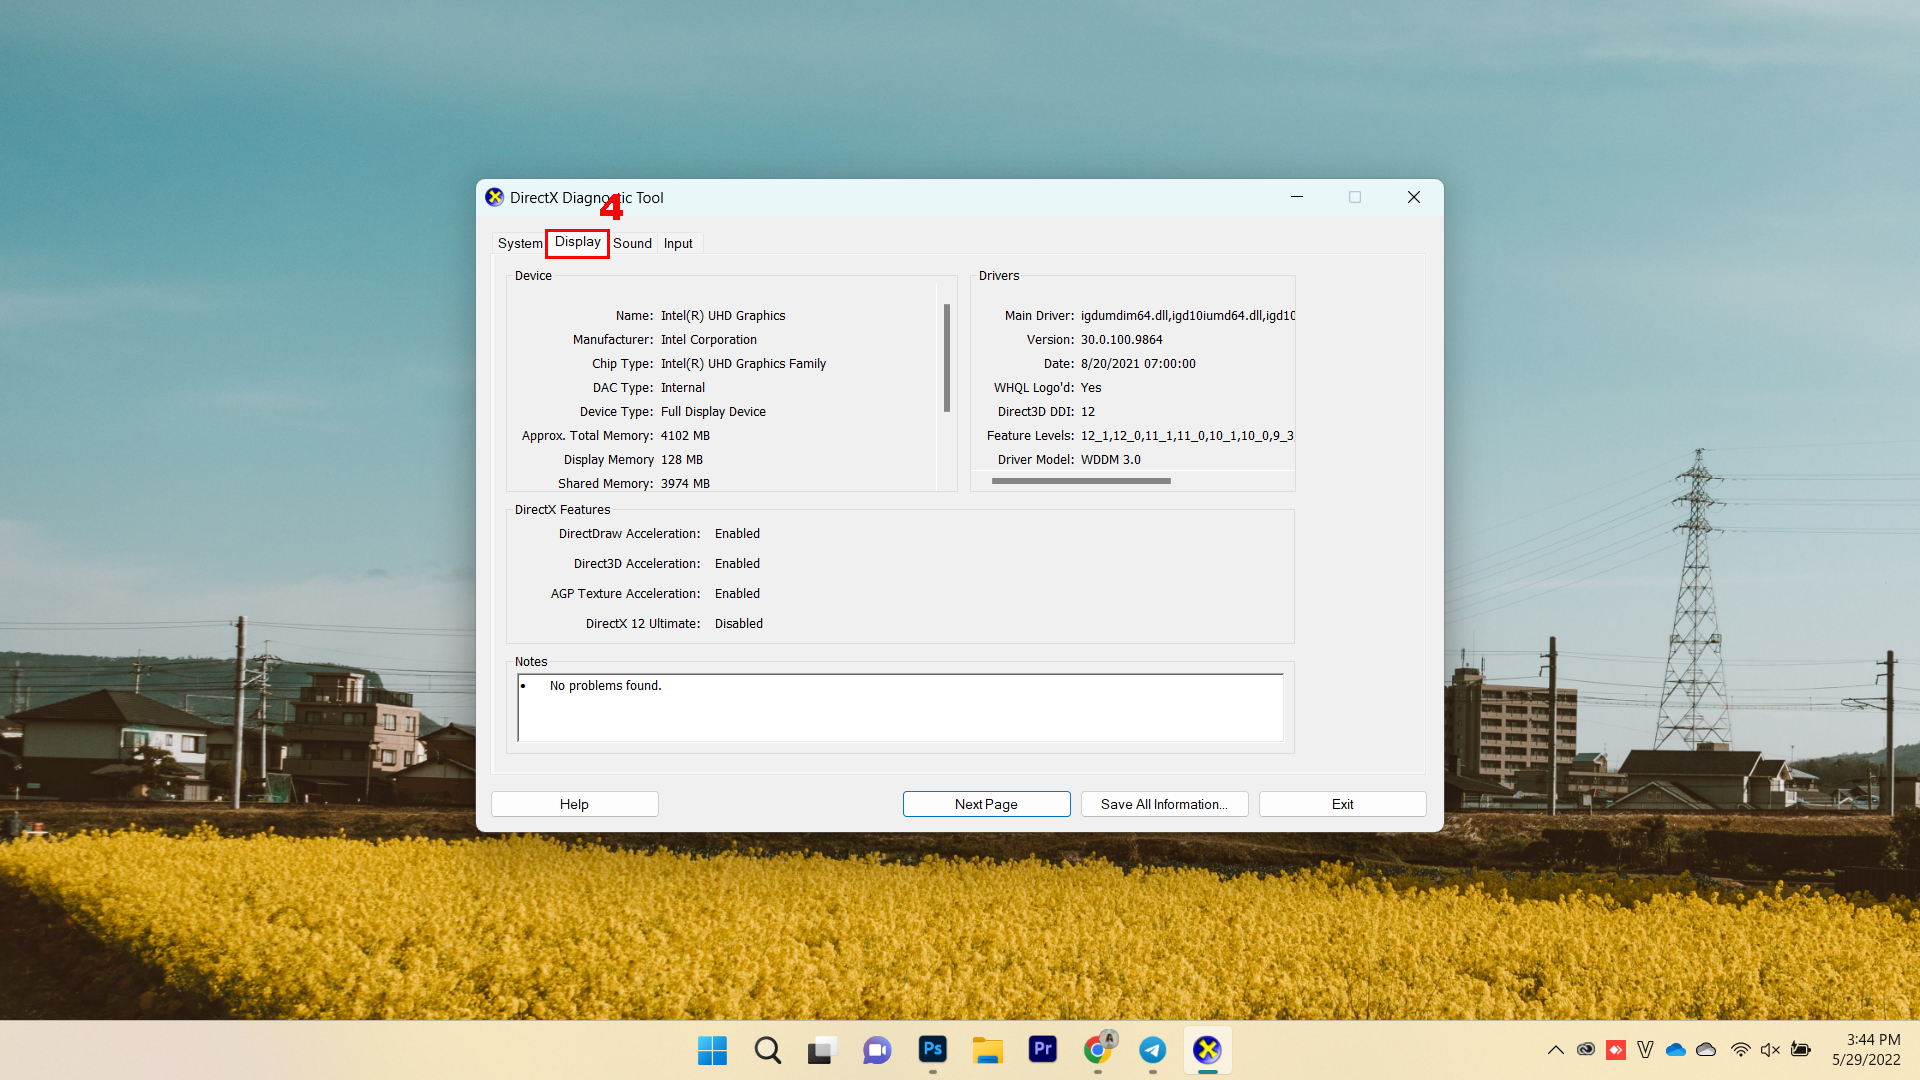Open Wi-Fi network settings
The image size is (1920, 1080).
1740,1050
